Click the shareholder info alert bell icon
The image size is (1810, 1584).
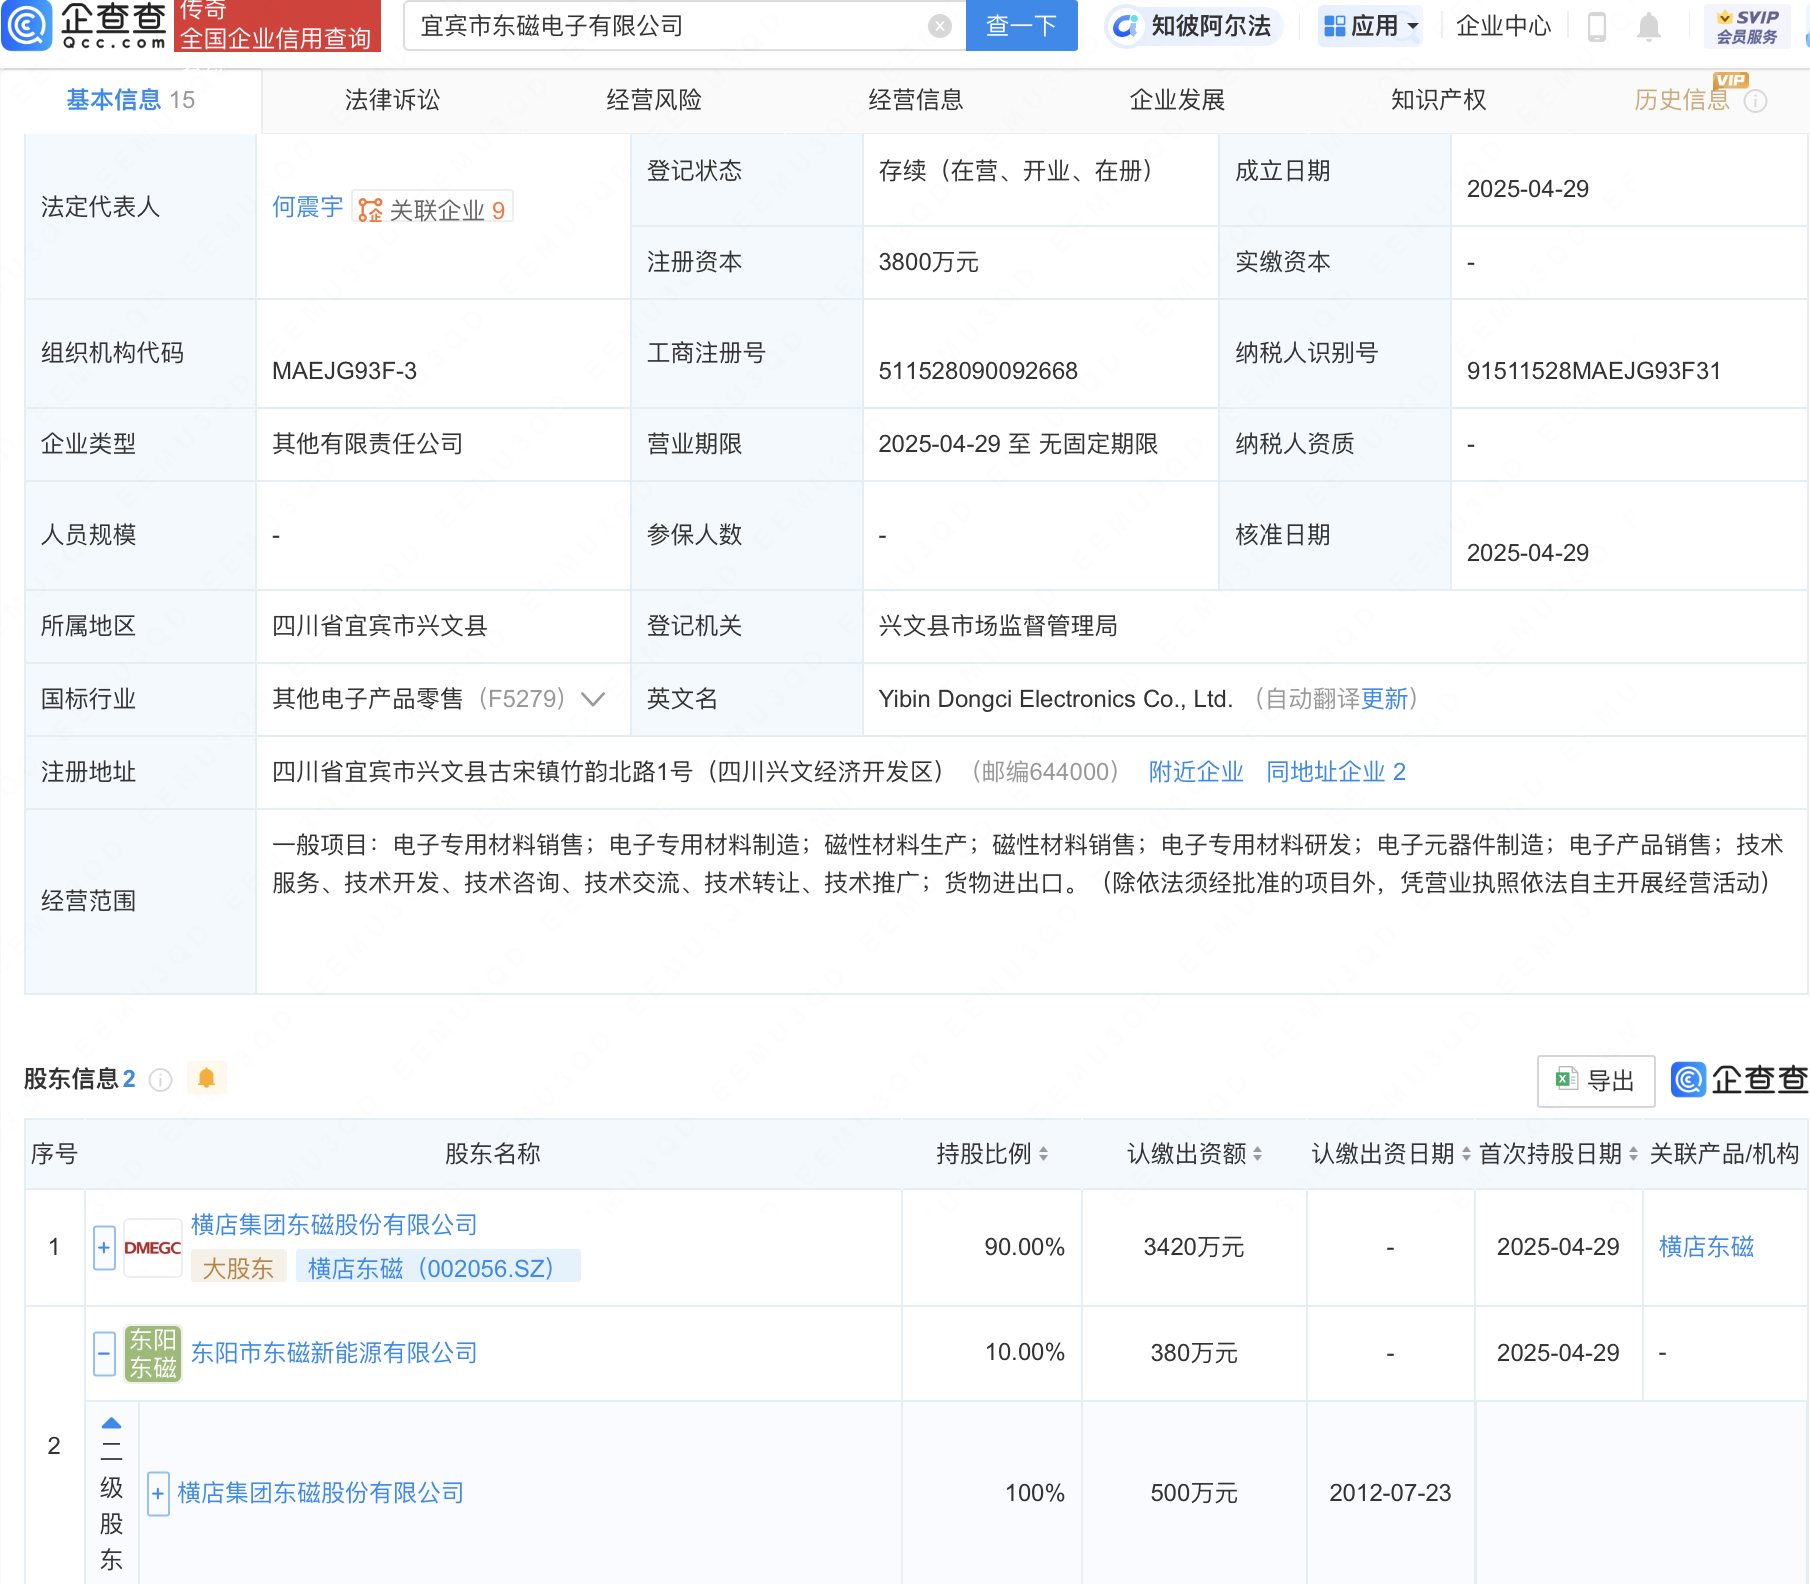click(206, 1078)
